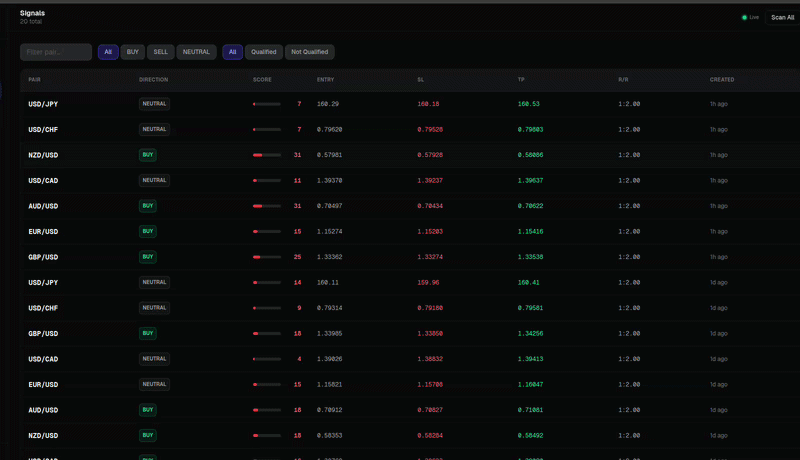The width and height of the screenshot is (800, 460).
Task: Focus the Filter pair input field
Action: point(56,52)
